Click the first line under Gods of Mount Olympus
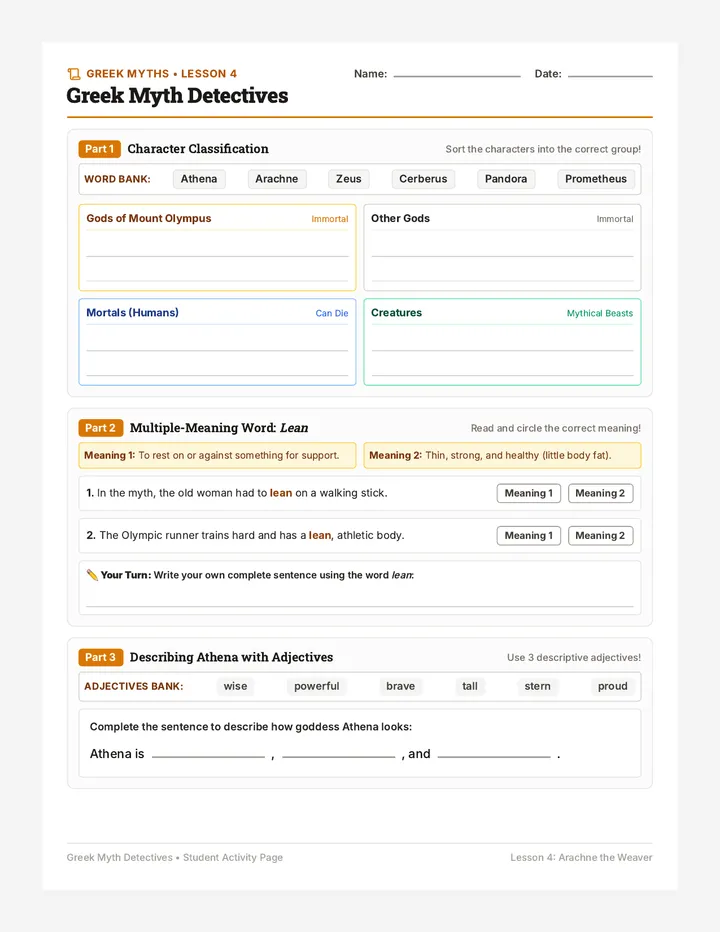This screenshot has height=932, width=720. [x=218, y=256]
